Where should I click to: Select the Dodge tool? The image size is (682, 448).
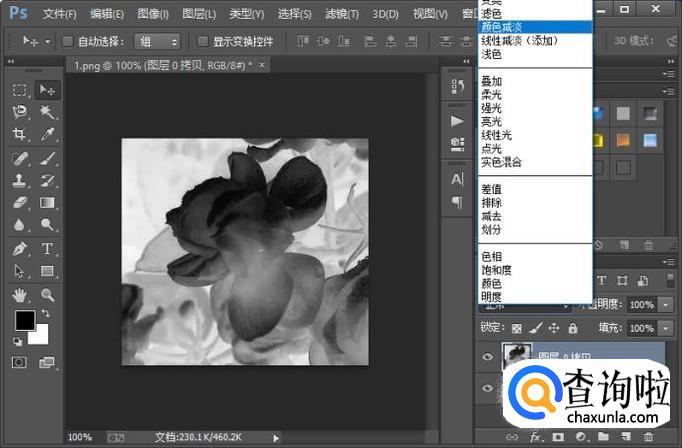pos(47,225)
